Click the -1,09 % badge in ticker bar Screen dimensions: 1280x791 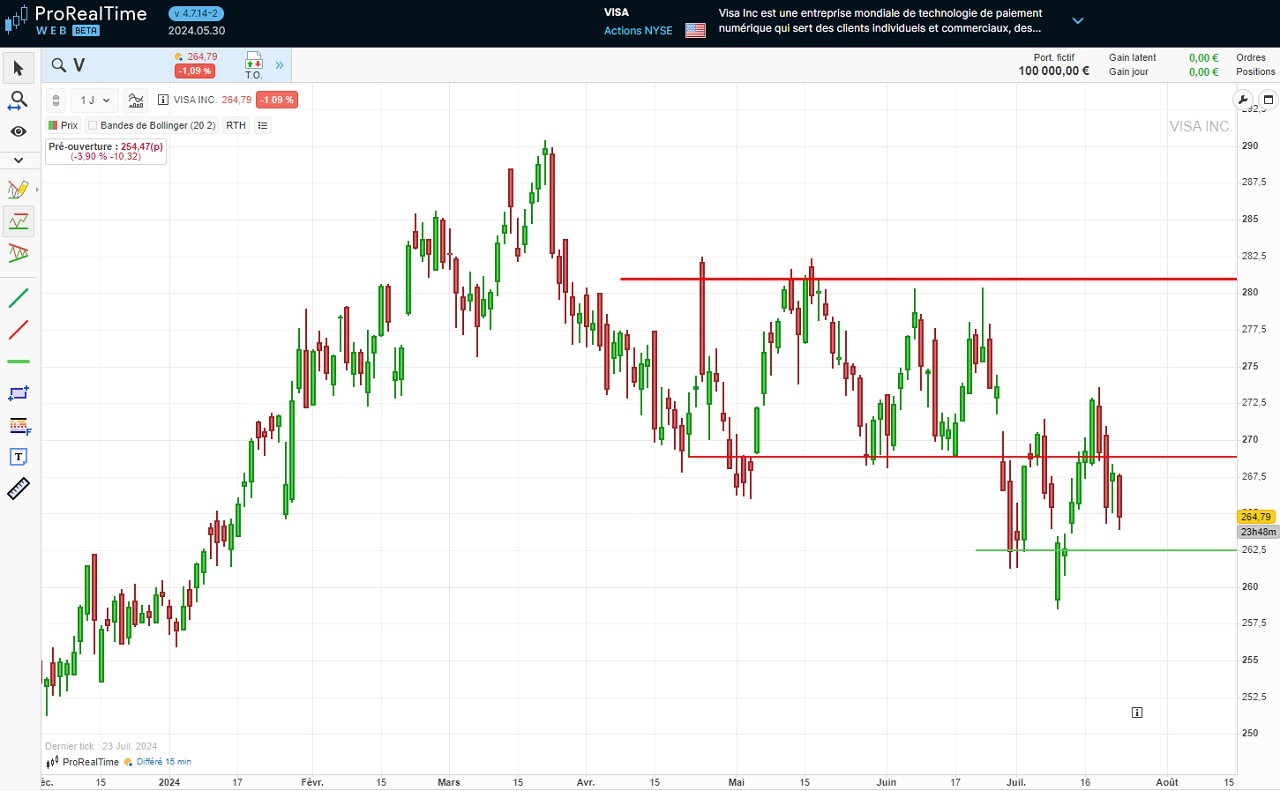[194, 71]
